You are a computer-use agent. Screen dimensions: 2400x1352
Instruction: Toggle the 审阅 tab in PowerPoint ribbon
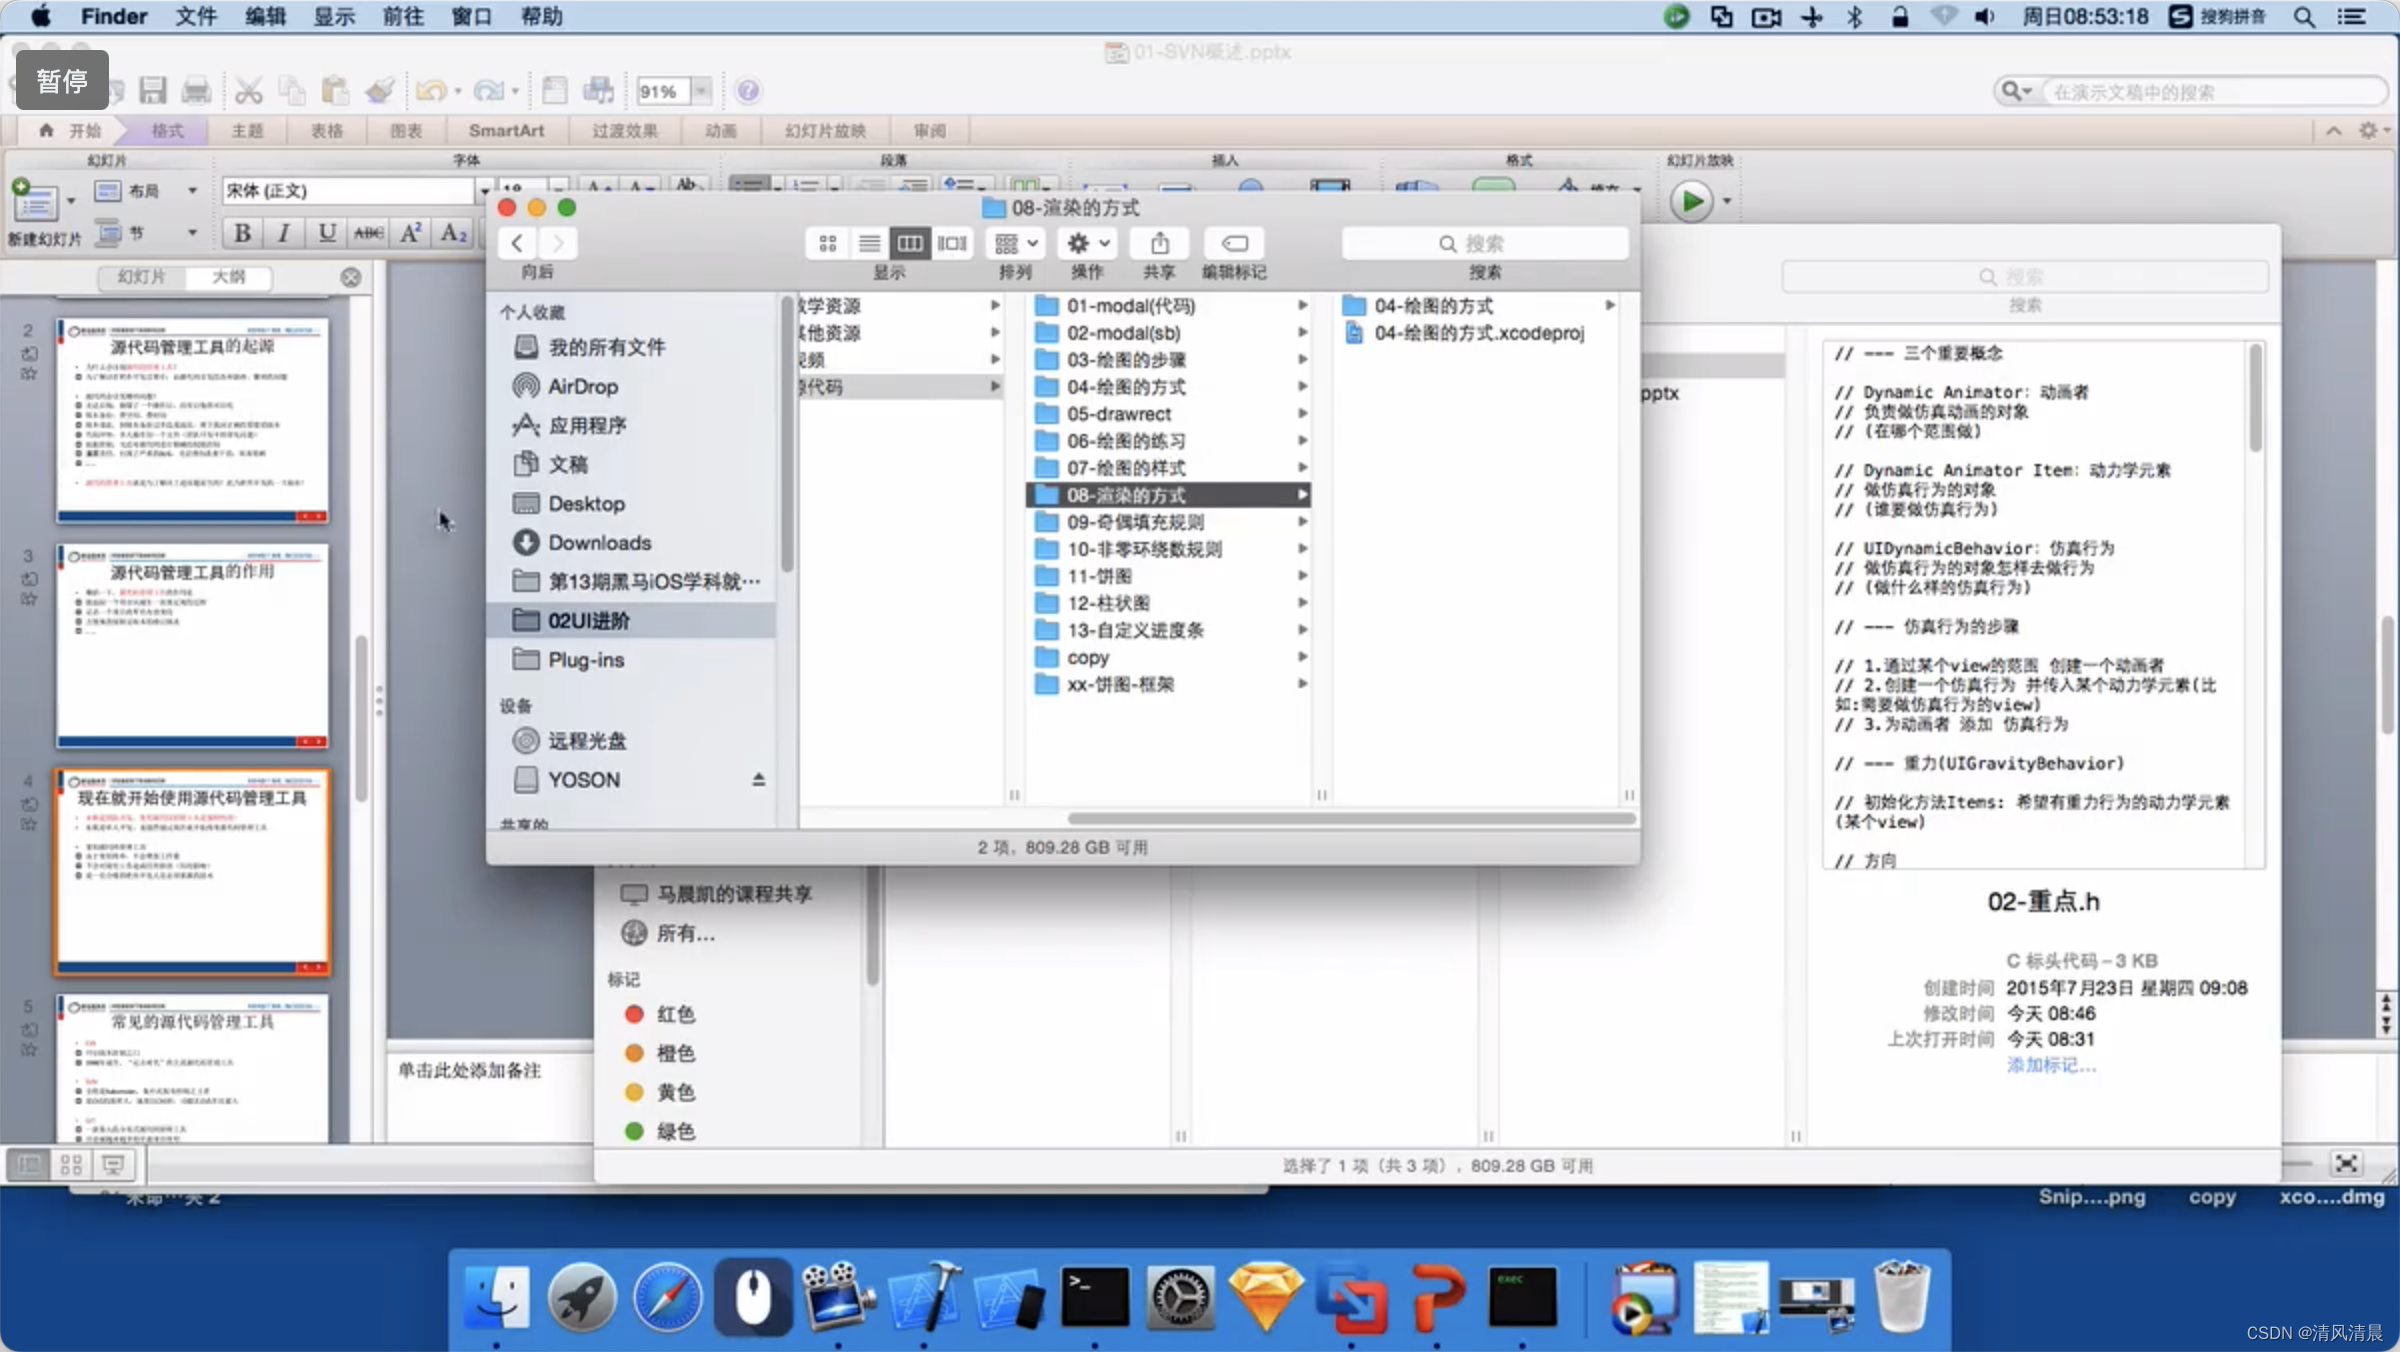click(x=930, y=130)
